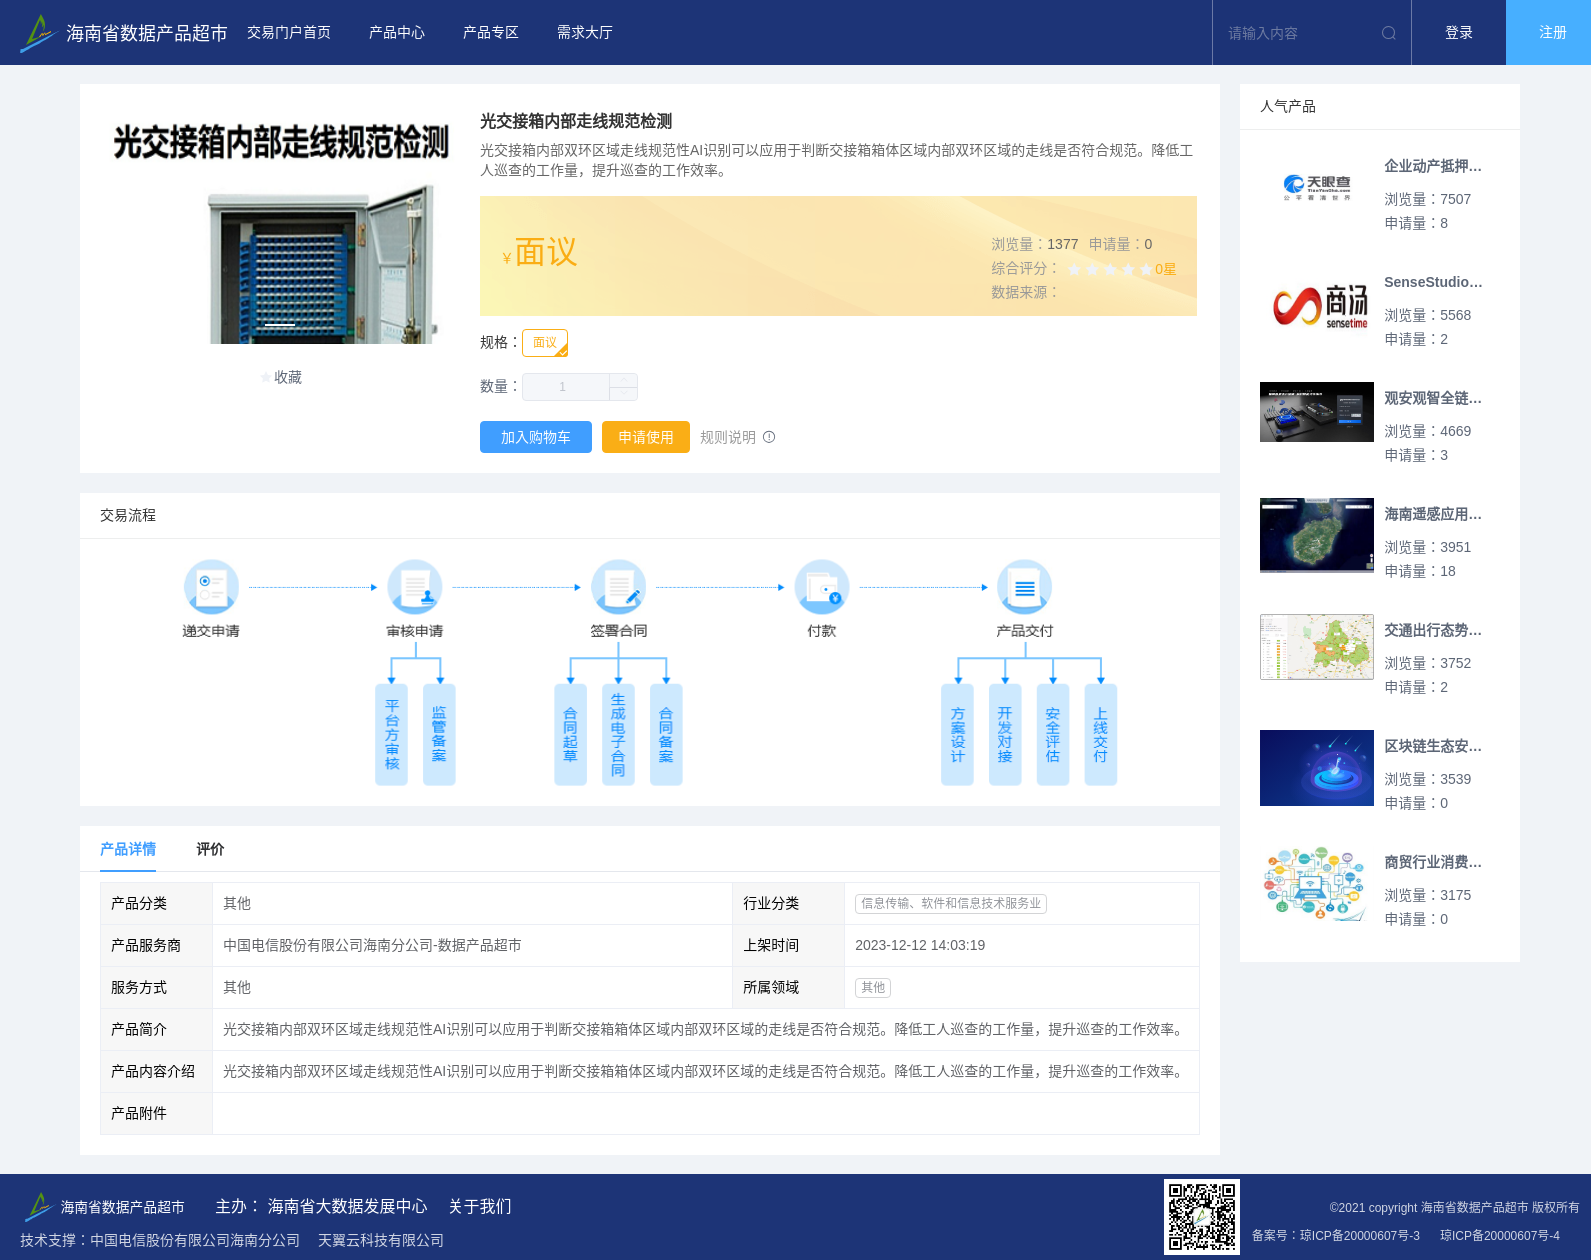Click the 监管备案 sub-step box

(439, 735)
